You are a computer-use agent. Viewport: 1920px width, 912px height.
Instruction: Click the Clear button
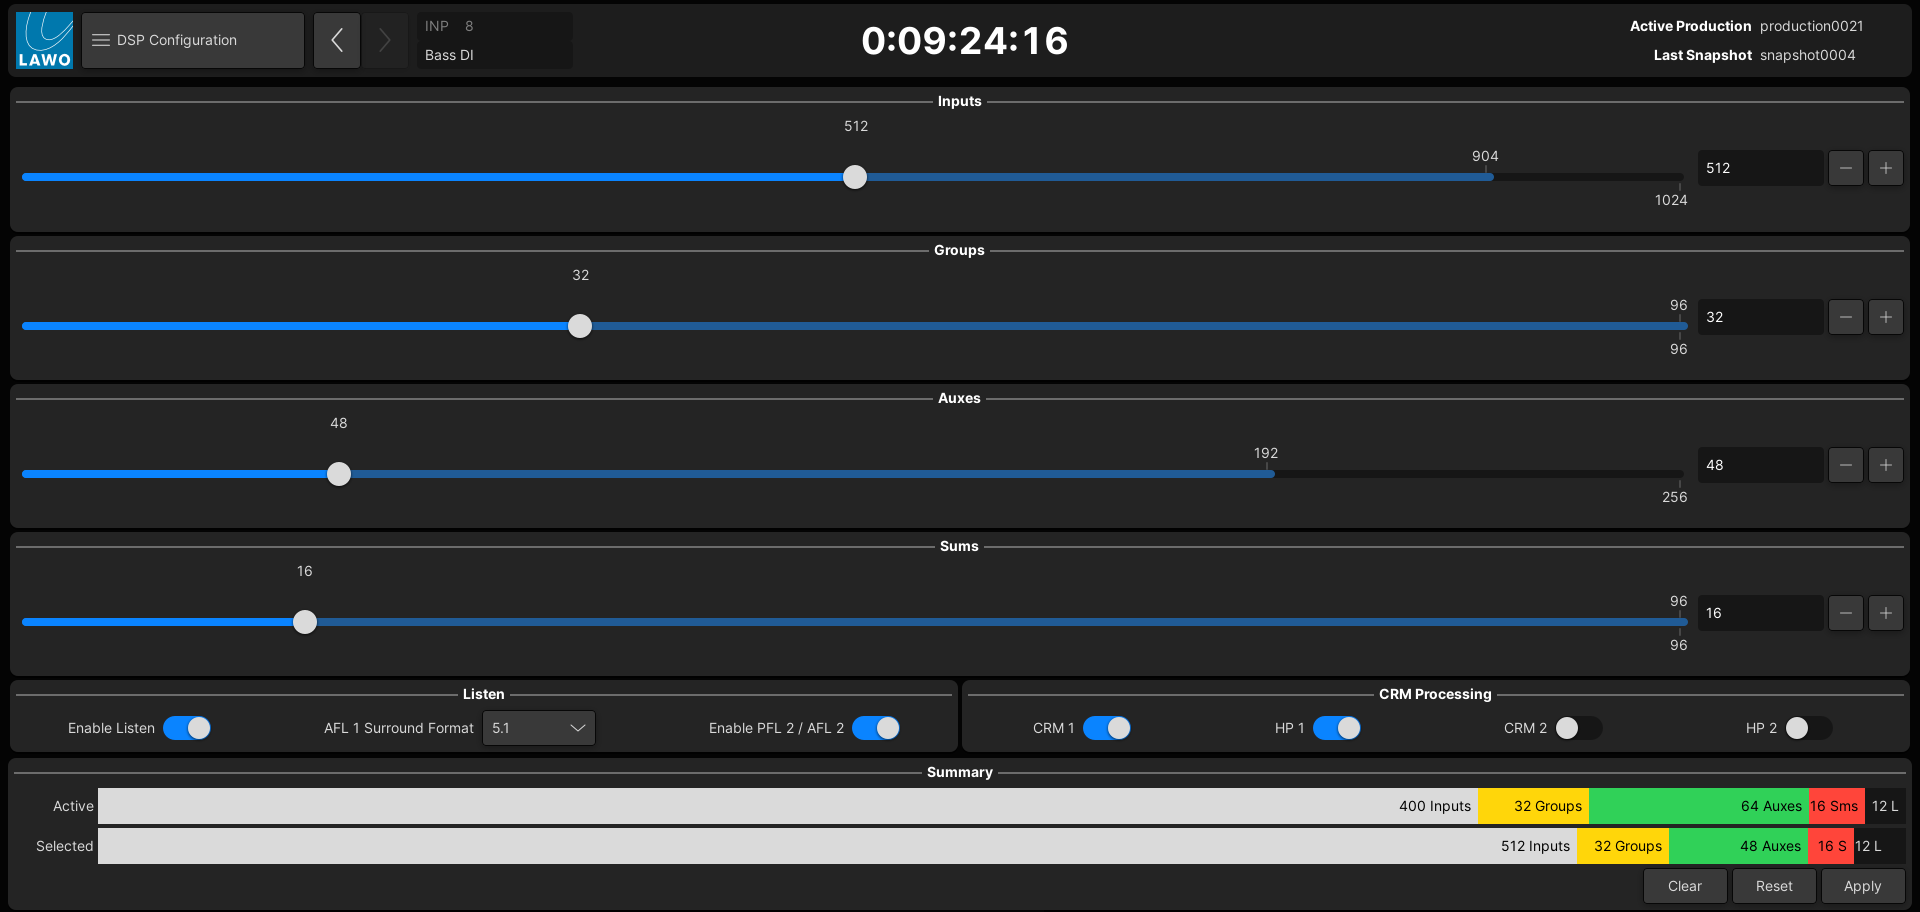point(1684,886)
